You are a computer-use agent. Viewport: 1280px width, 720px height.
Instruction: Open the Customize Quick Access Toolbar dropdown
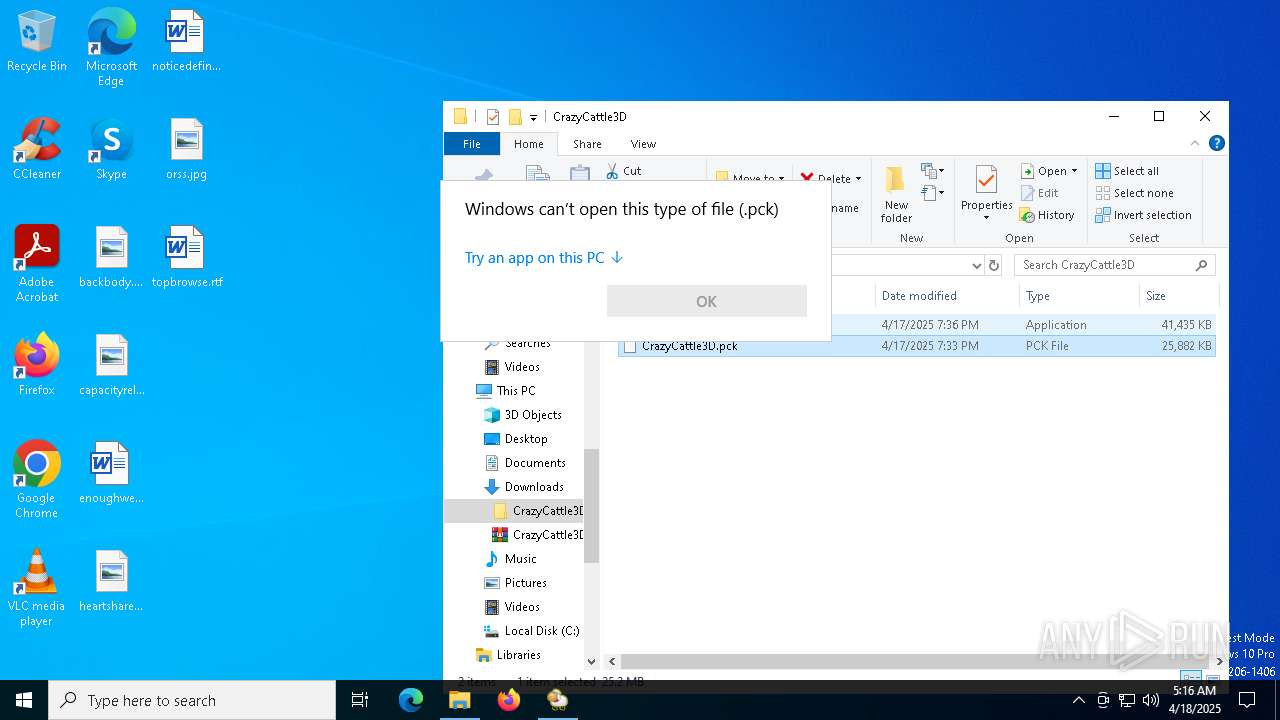[534, 117]
